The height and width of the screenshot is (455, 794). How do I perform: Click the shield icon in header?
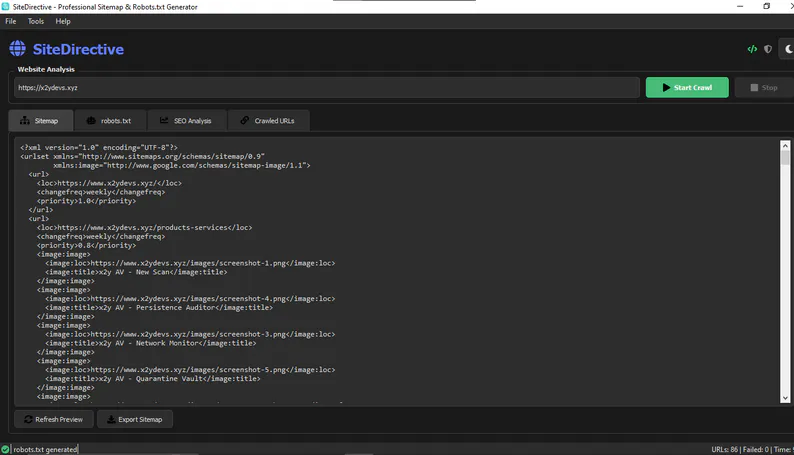click(768, 49)
